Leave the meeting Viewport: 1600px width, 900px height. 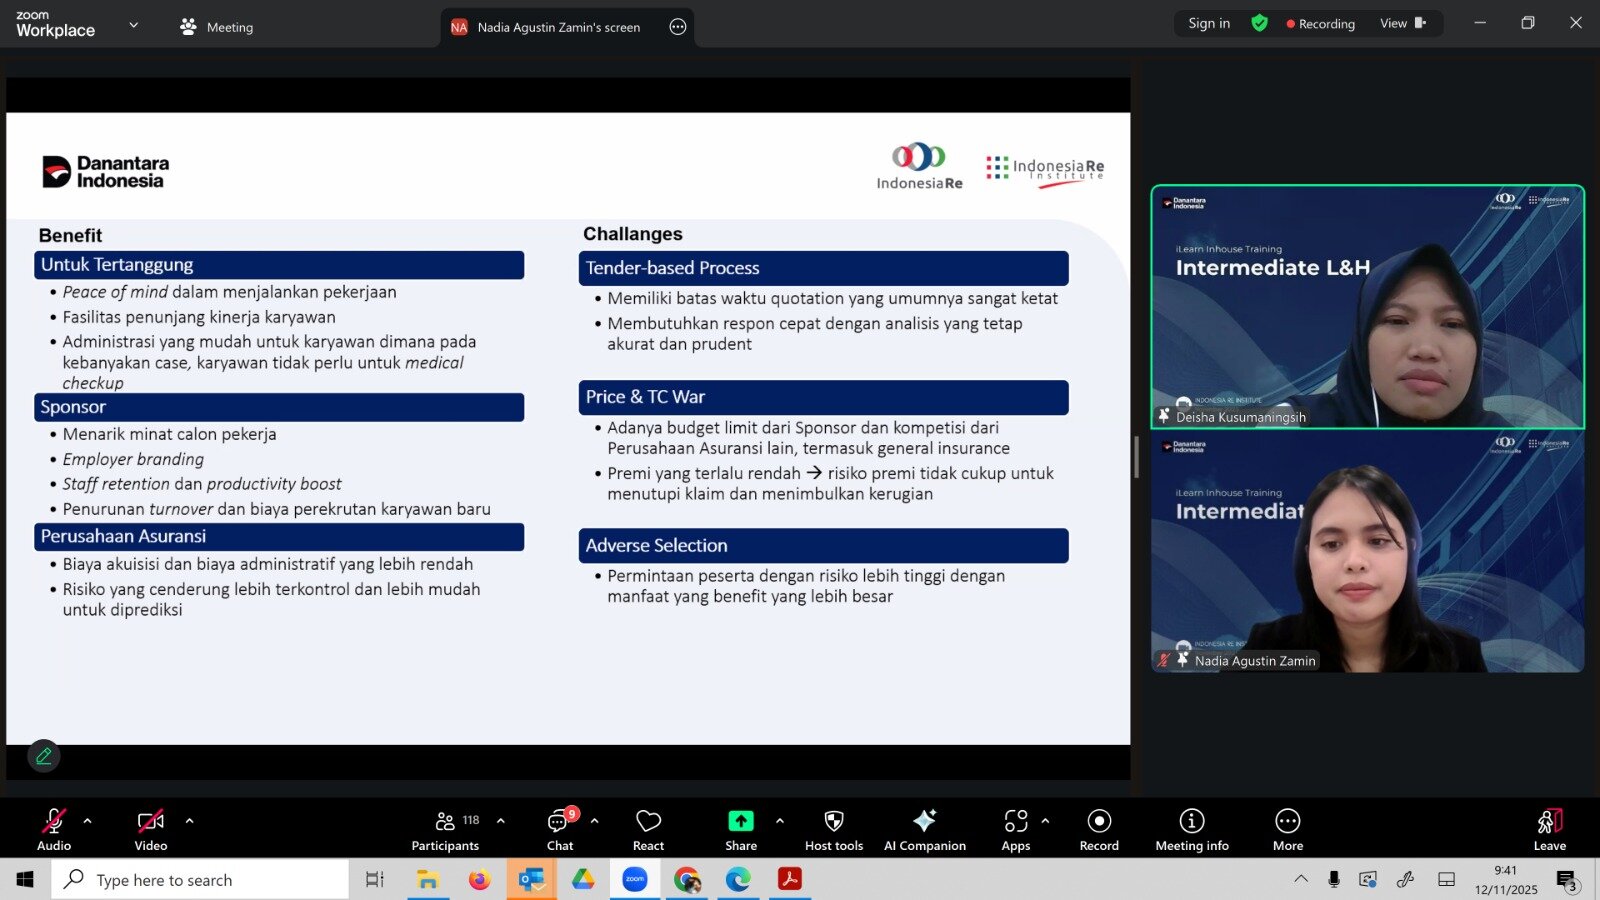[1549, 830]
